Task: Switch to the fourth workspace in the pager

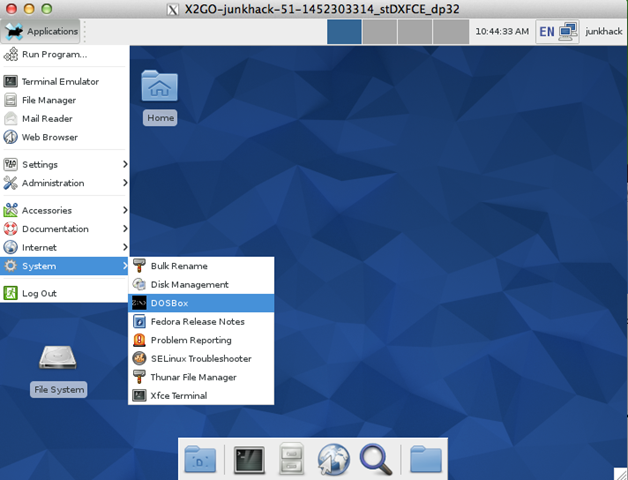Action: (449, 31)
